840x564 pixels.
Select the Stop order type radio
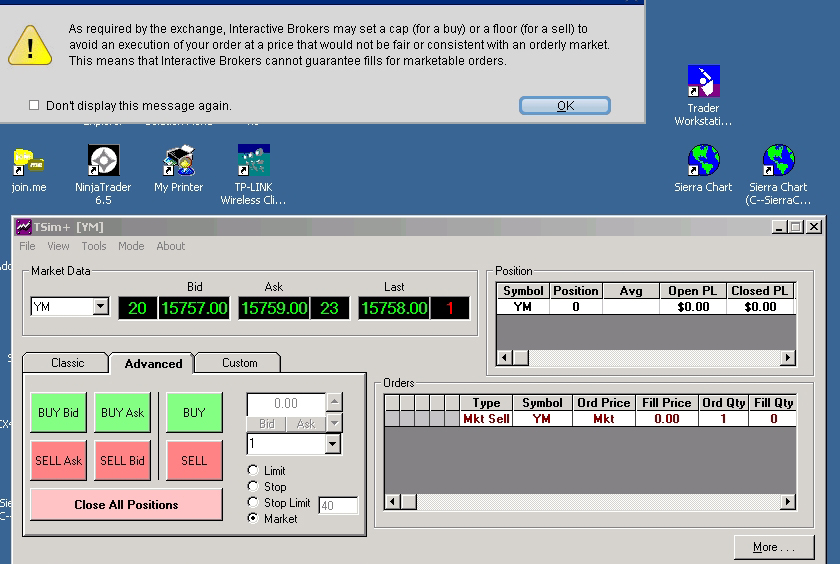[253, 486]
